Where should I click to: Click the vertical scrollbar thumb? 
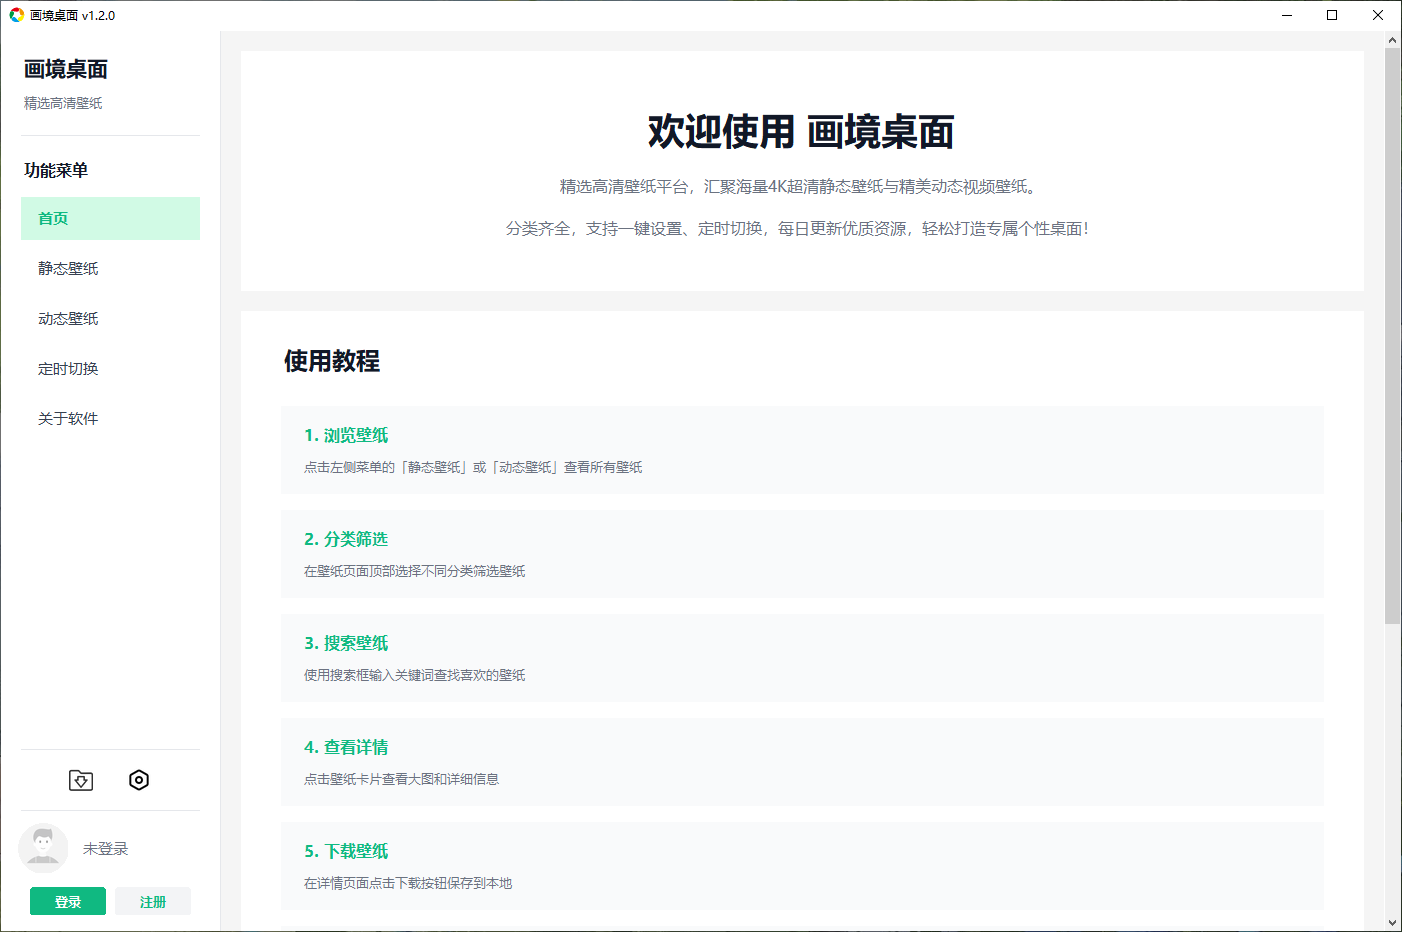click(x=1392, y=335)
